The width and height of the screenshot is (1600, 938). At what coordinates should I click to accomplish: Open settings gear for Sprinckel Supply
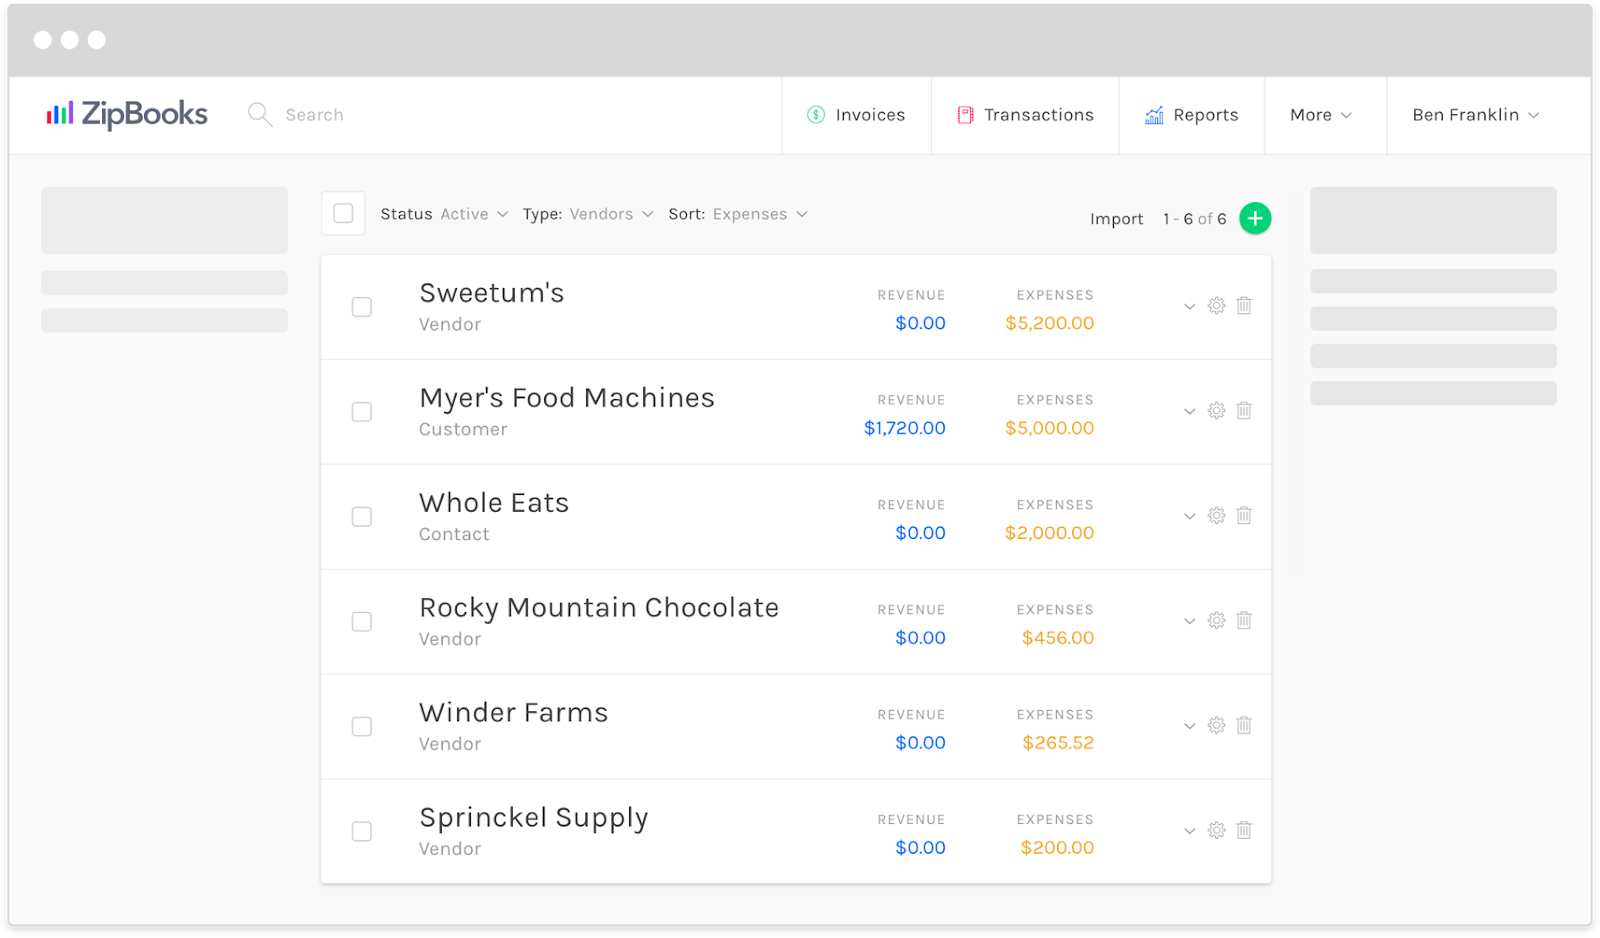coord(1216,831)
